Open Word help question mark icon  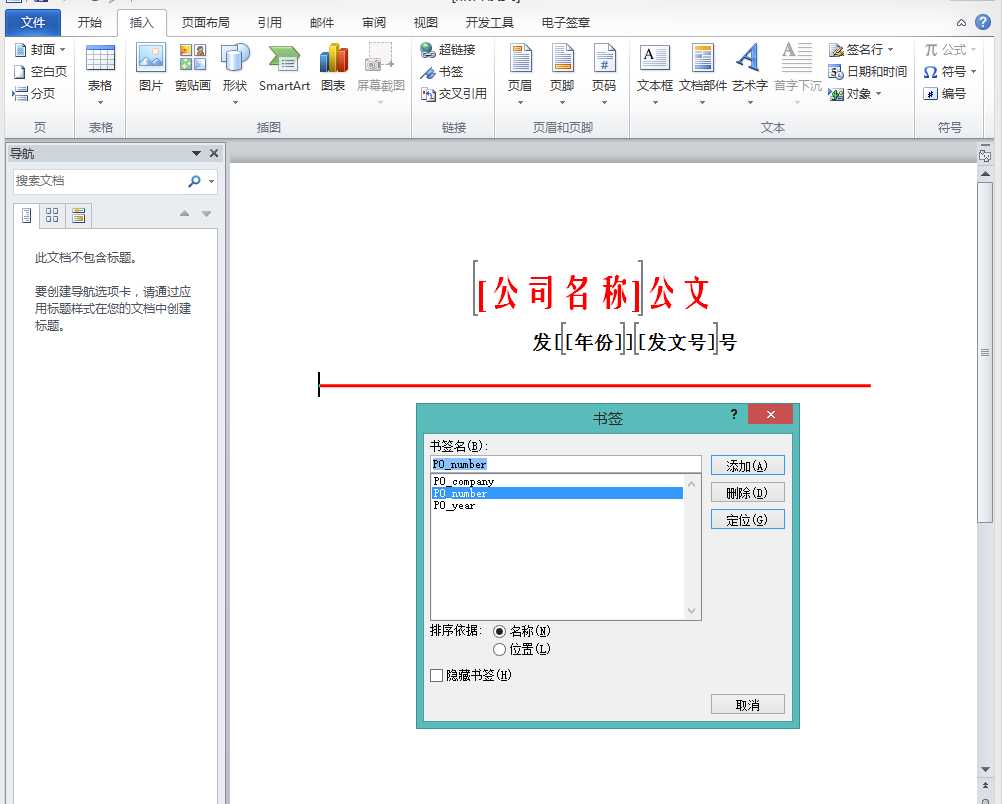click(983, 22)
